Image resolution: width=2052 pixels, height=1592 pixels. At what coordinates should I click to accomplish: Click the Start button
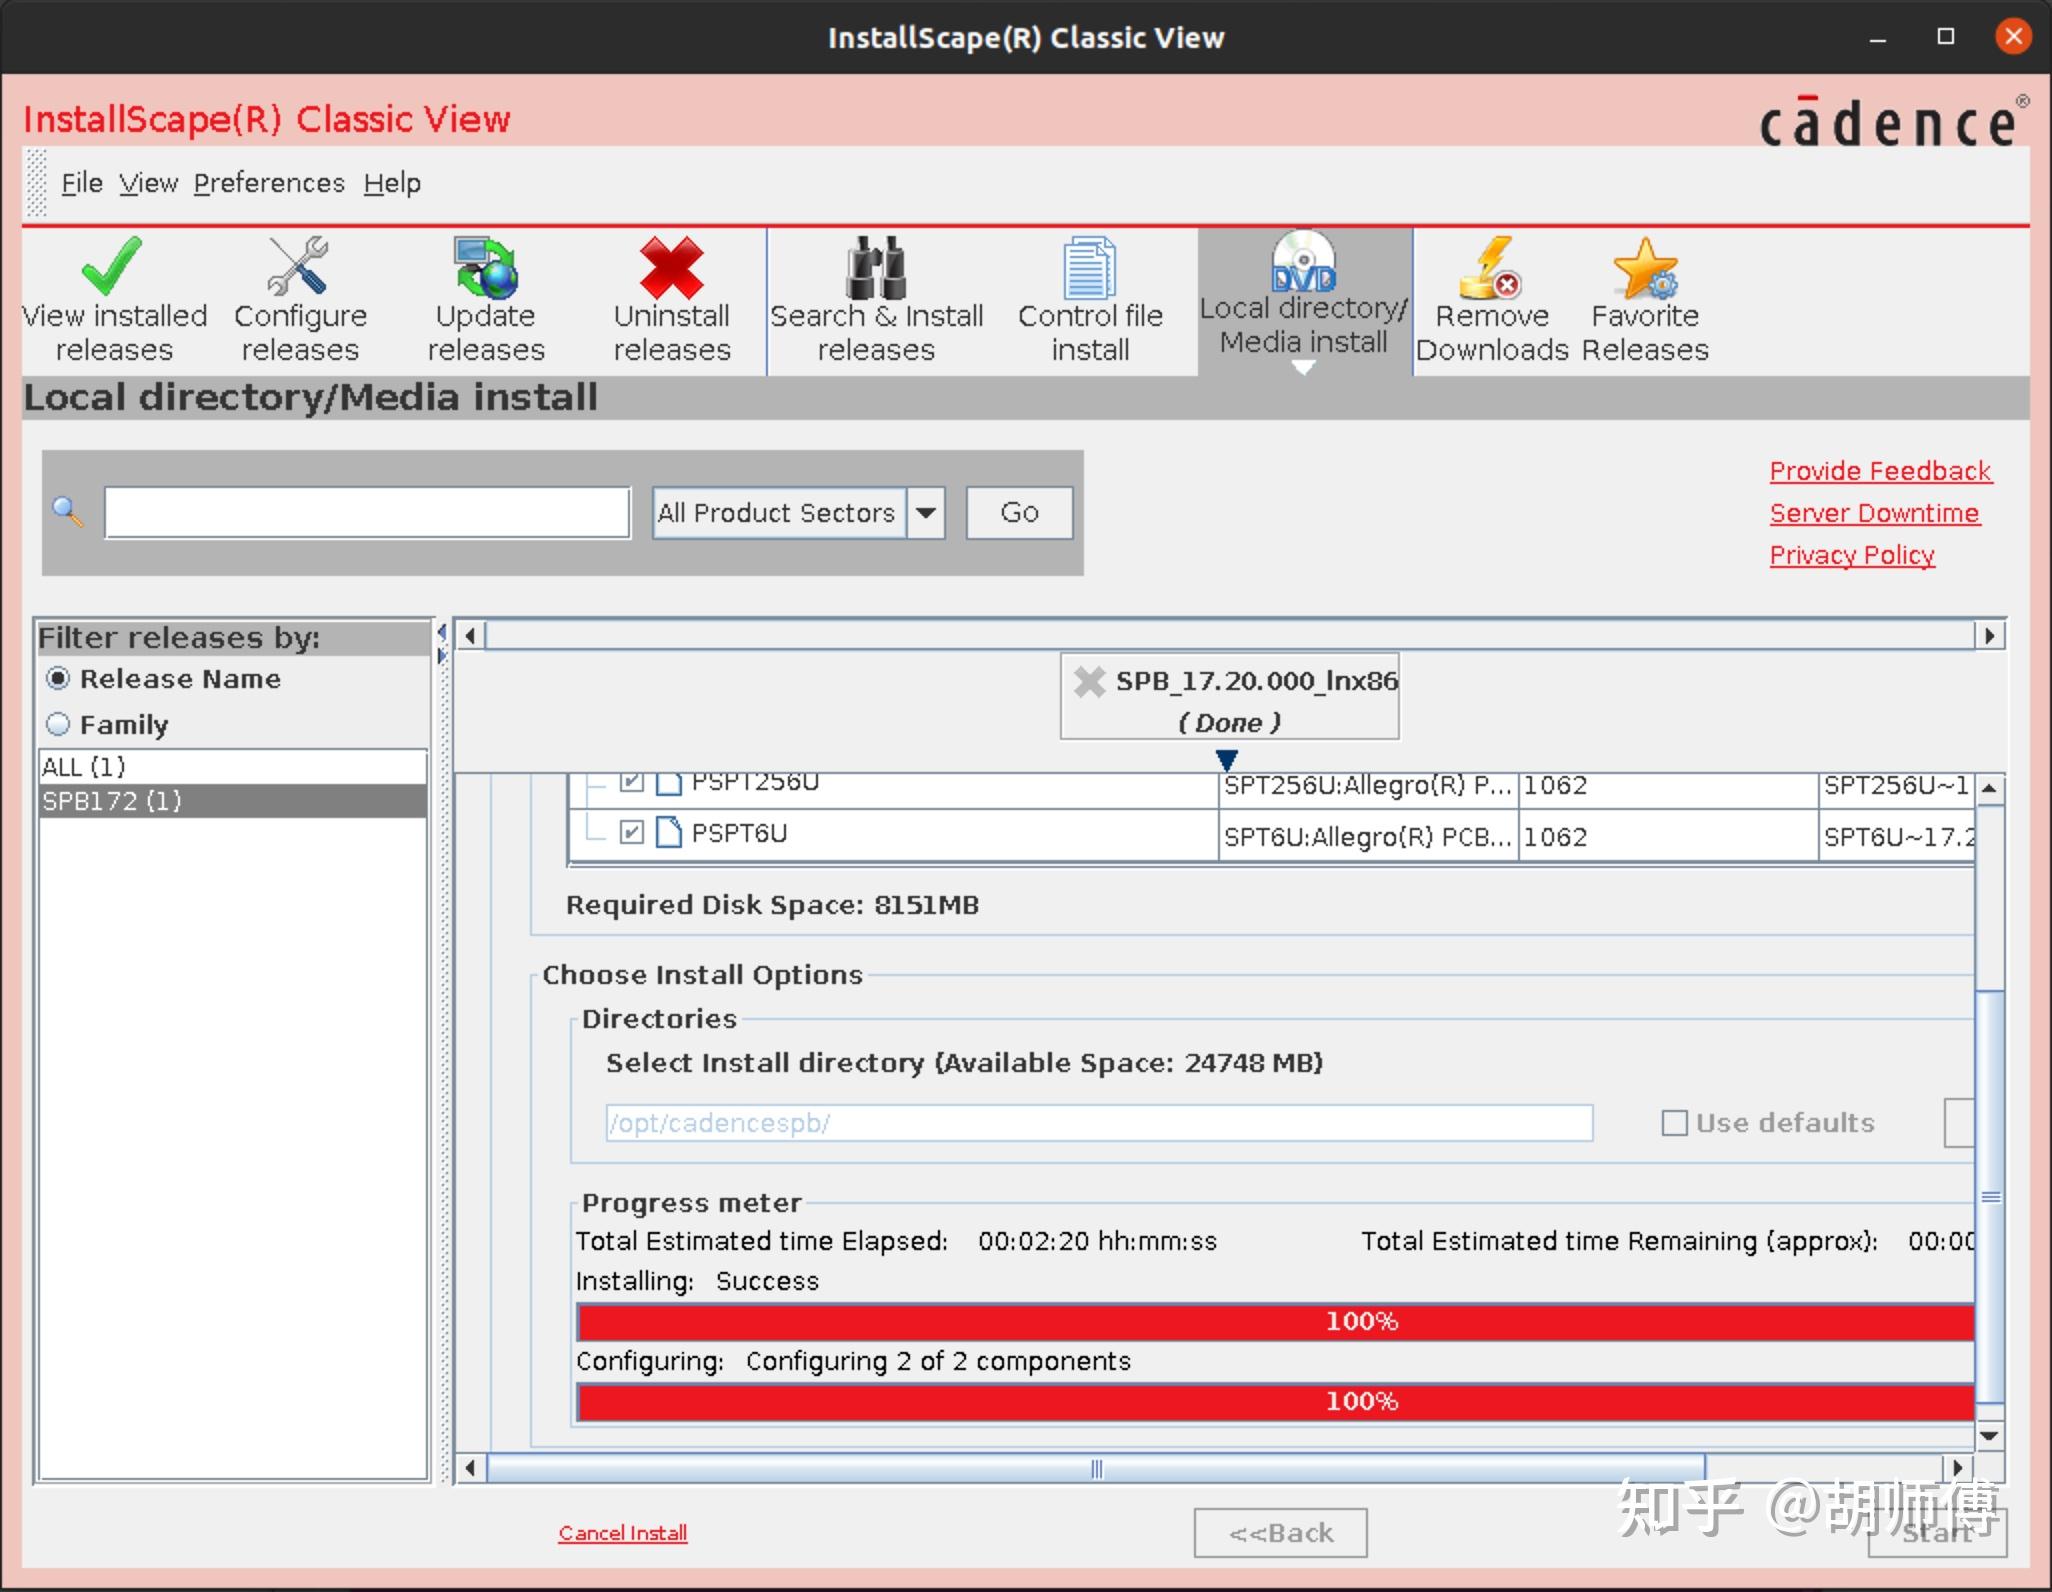point(1937,1533)
